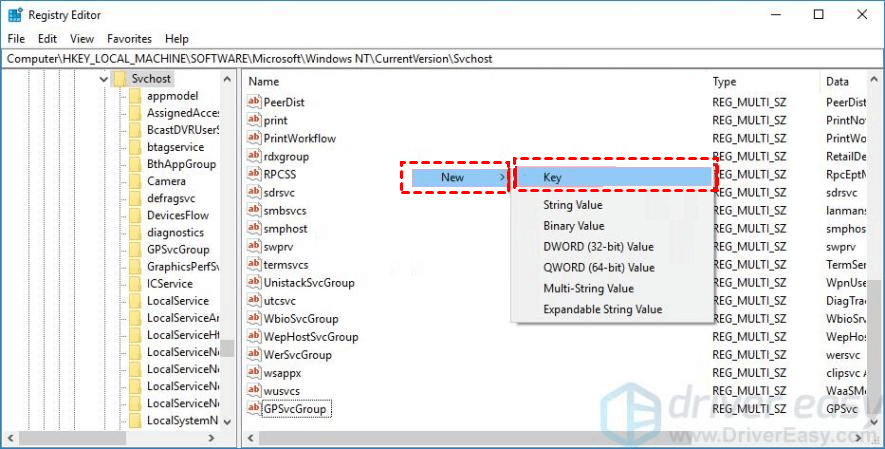Open the Favorites menu
Viewport: 885px width, 449px height.
click(x=129, y=39)
